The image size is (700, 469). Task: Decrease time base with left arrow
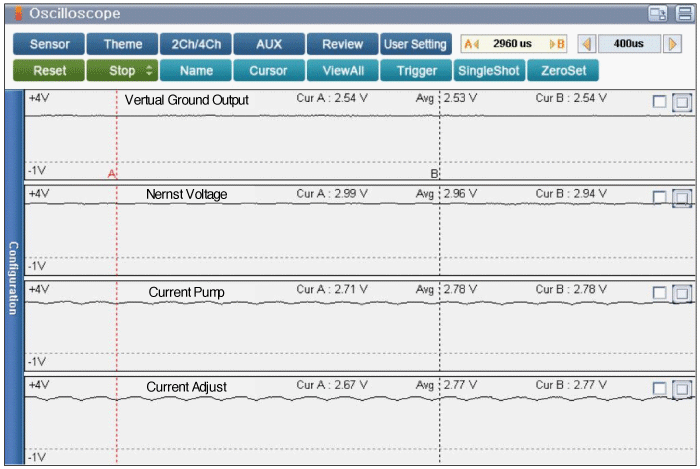click(587, 44)
